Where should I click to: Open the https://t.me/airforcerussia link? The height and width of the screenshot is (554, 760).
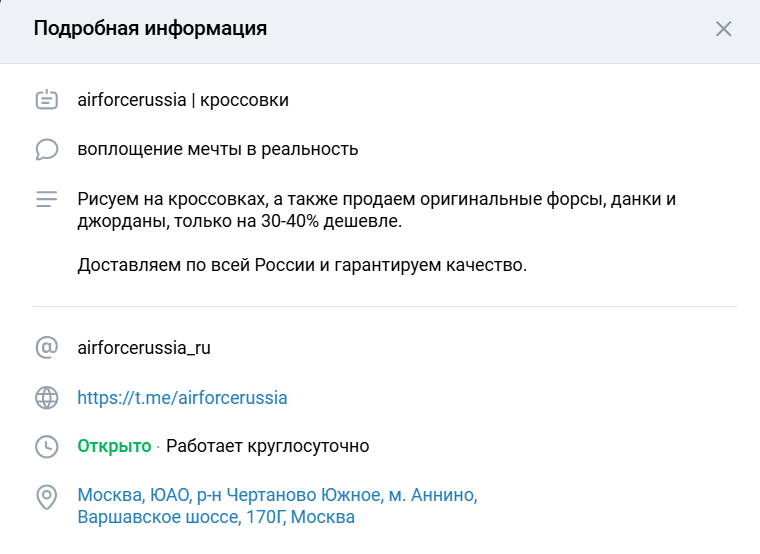[182, 397]
